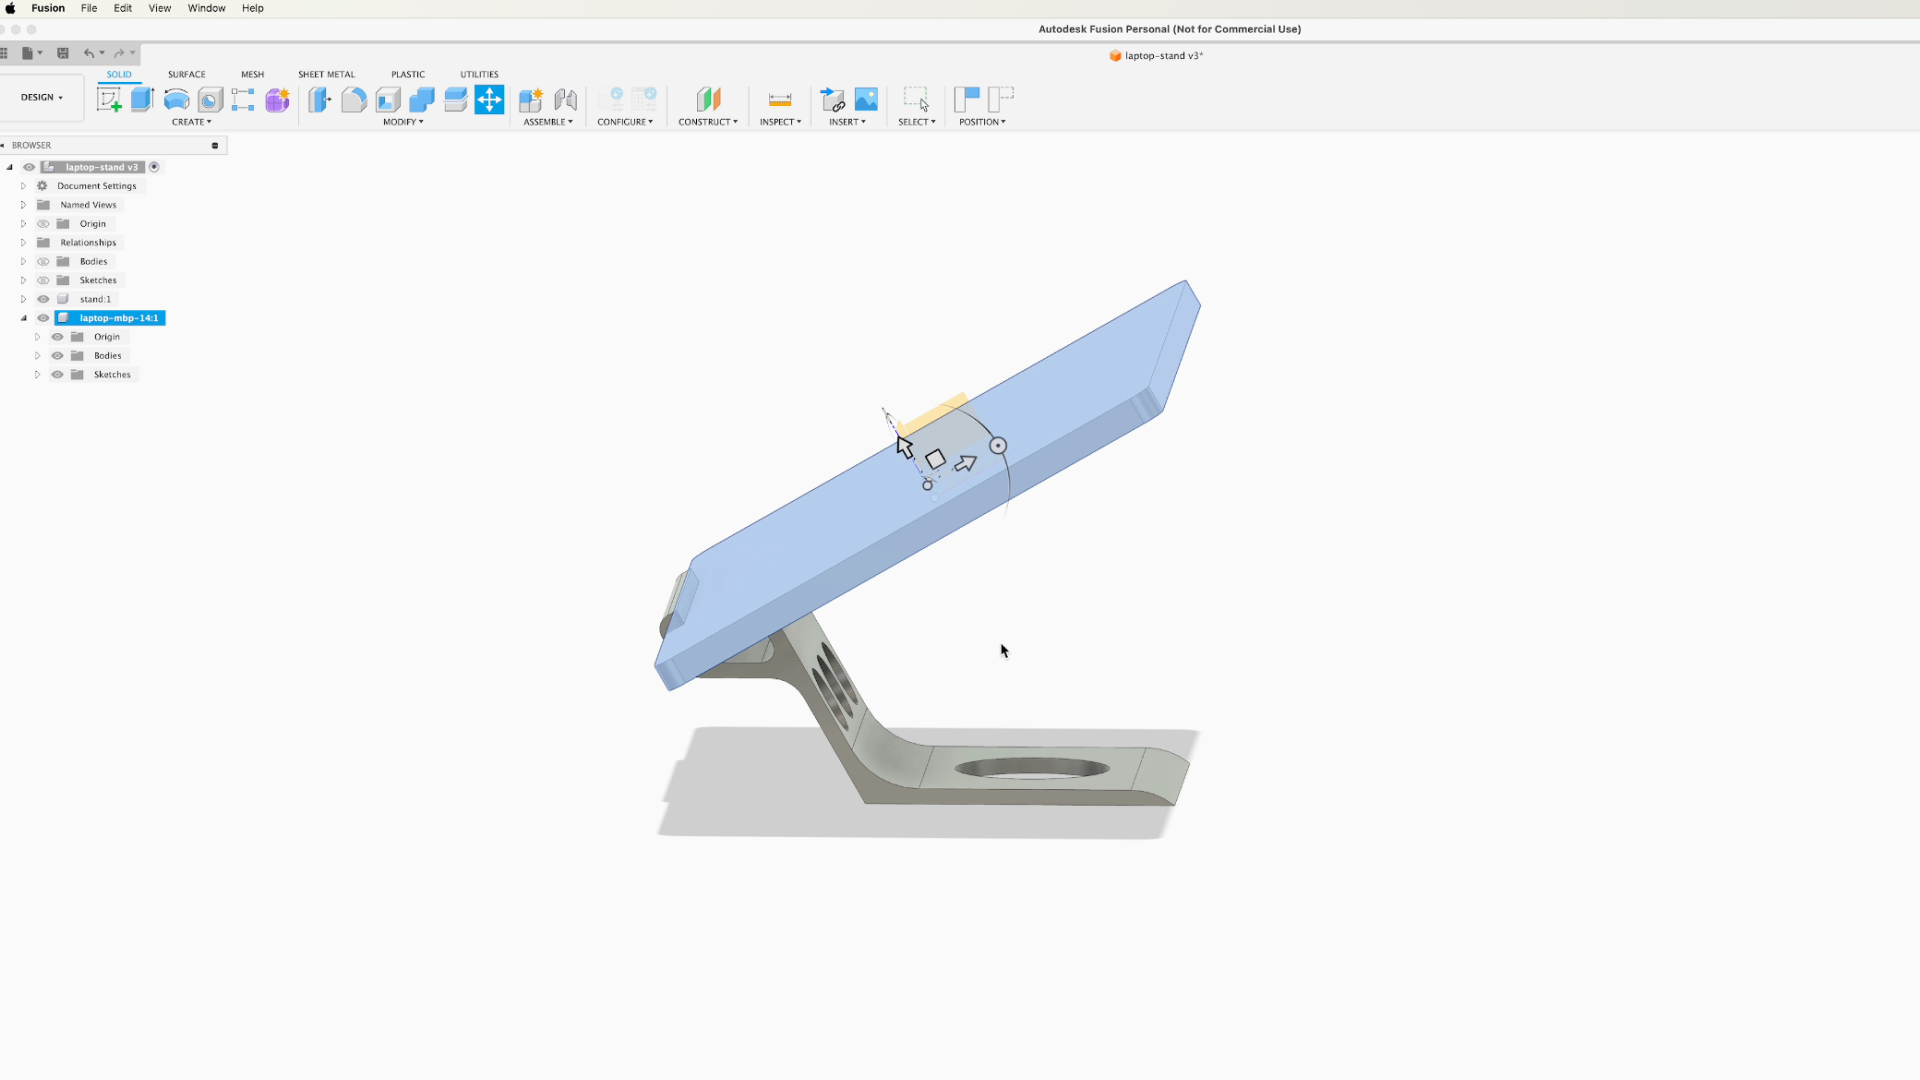Click the Fillet tool in Modify
This screenshot has height=1080, width=1920.
coord(354,99)
